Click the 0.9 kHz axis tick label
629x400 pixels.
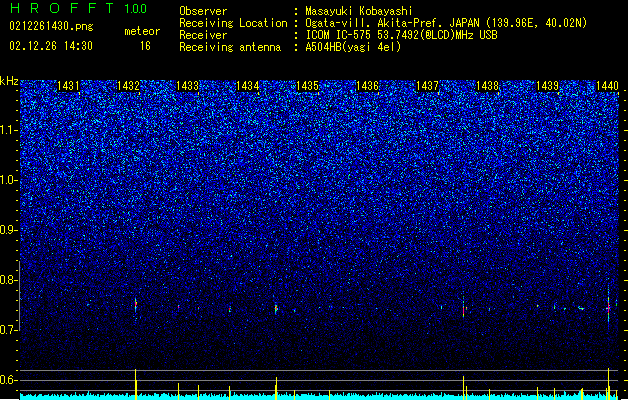(x=8, y=230)
